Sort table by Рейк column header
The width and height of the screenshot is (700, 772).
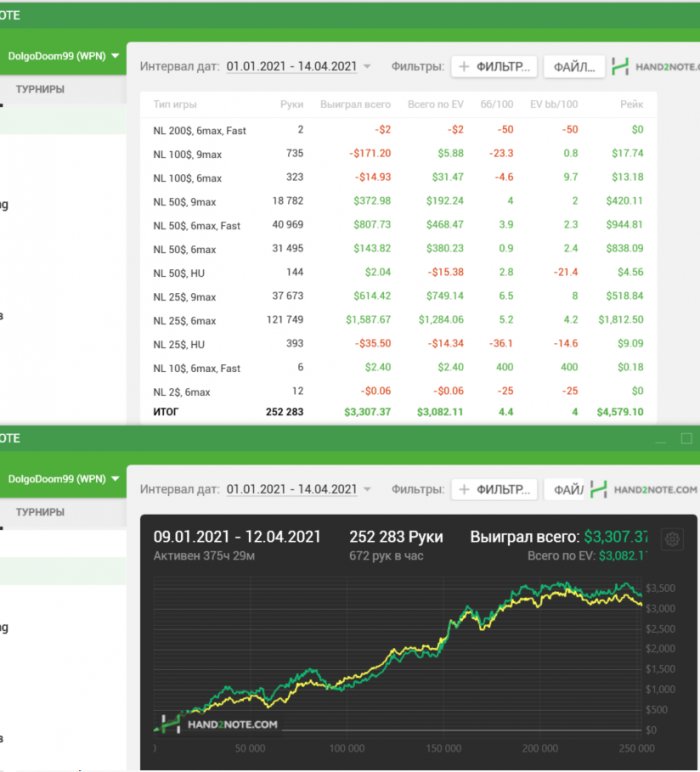click(632, 104)
